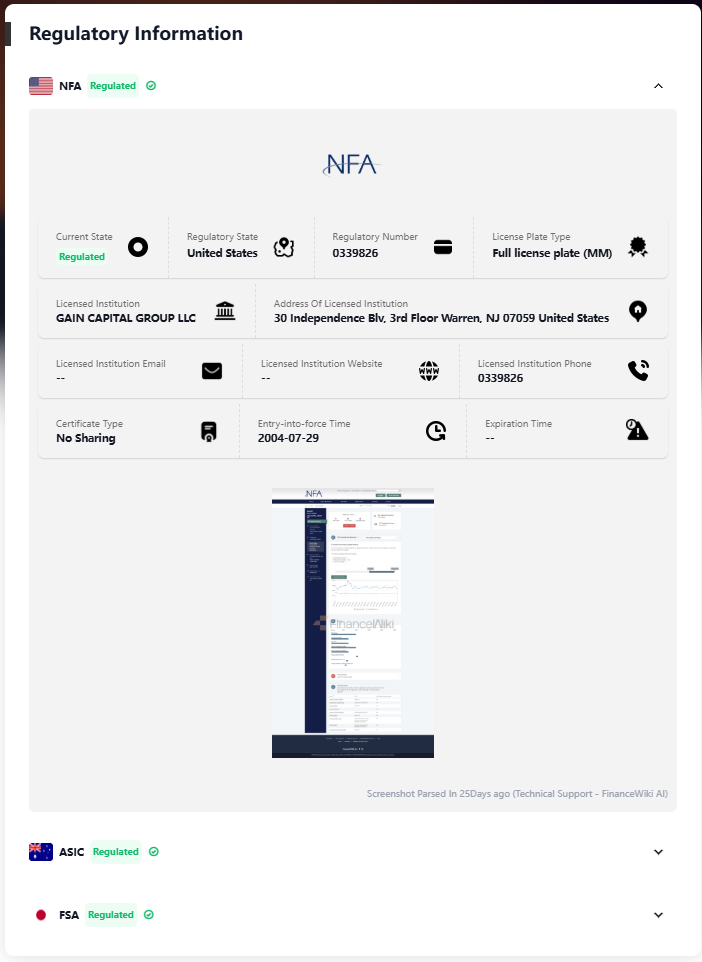Expand the FSA regulatory section chevron
Viewport: 702px width, 962px height.
658,915
